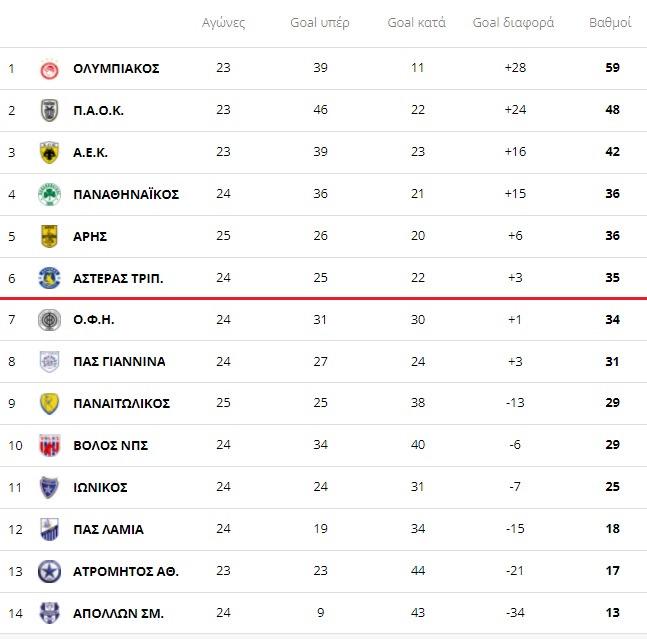This screenshot has width=647, height=639.
Task: Click the ΒΟΛΟΣ ΝΠΣ team crest icon
Action: (48, 445)
